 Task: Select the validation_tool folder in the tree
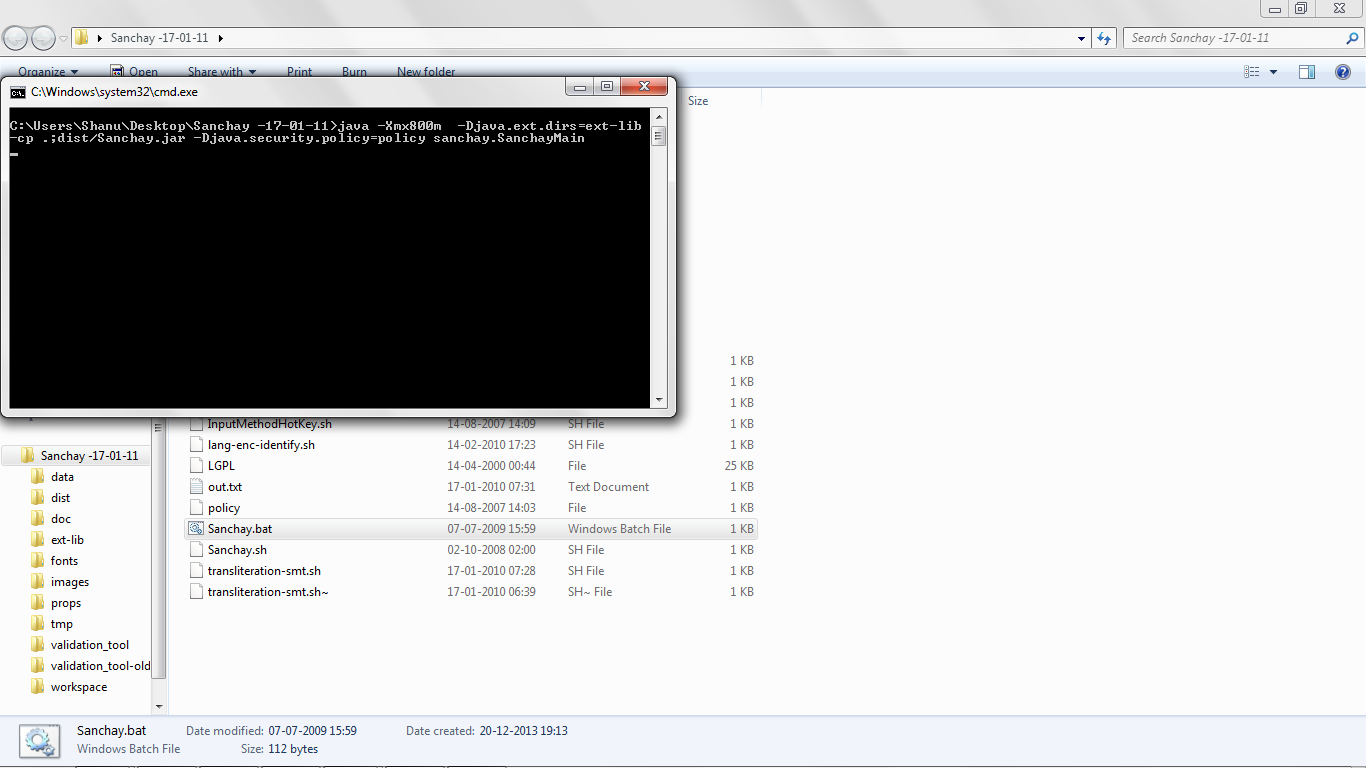pyautogui.click(x=90, y=645)
